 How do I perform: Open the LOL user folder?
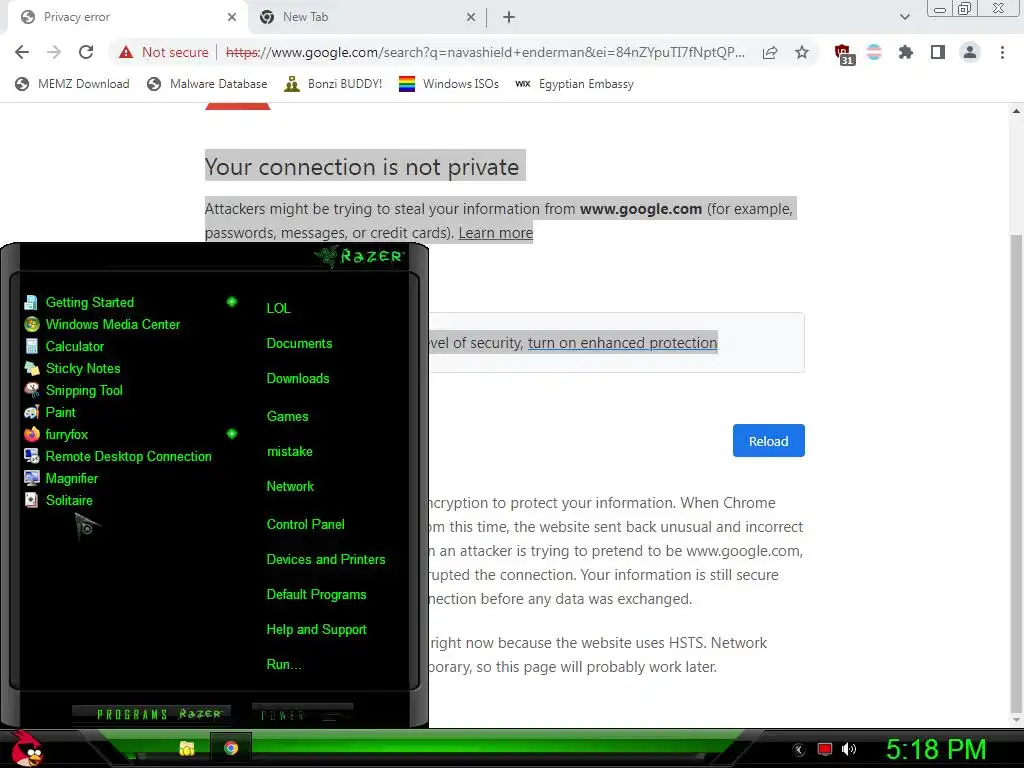click(278, 308)
